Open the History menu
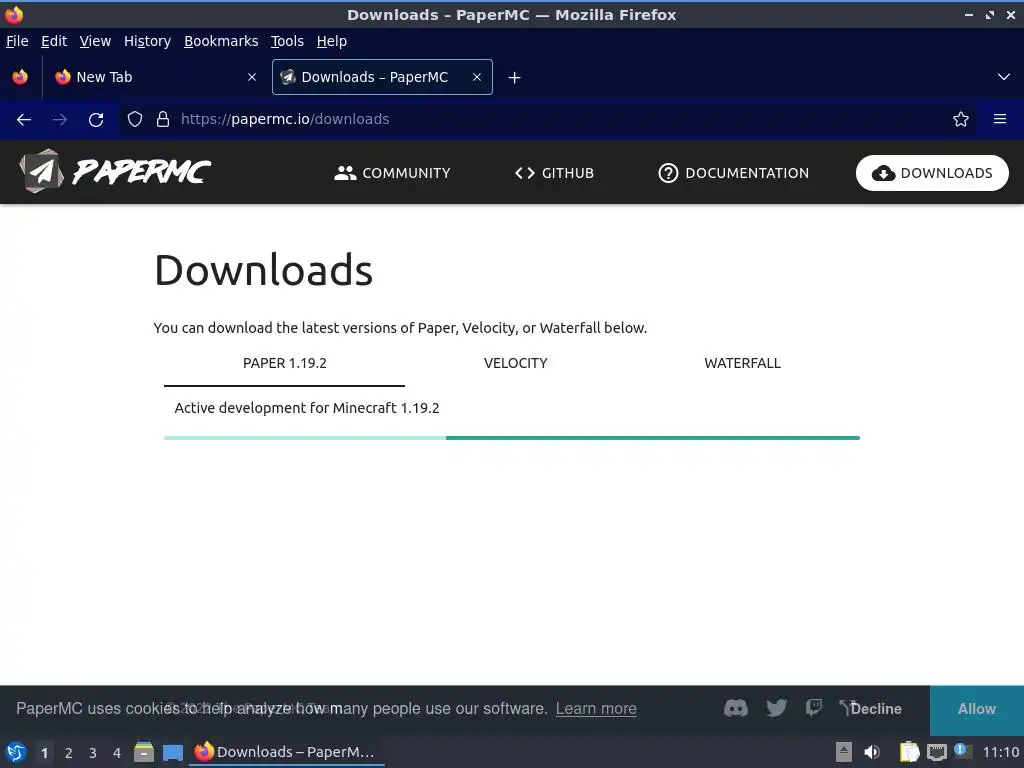Viewport: 1024px width, 768px height. click(x=148, y=41)
